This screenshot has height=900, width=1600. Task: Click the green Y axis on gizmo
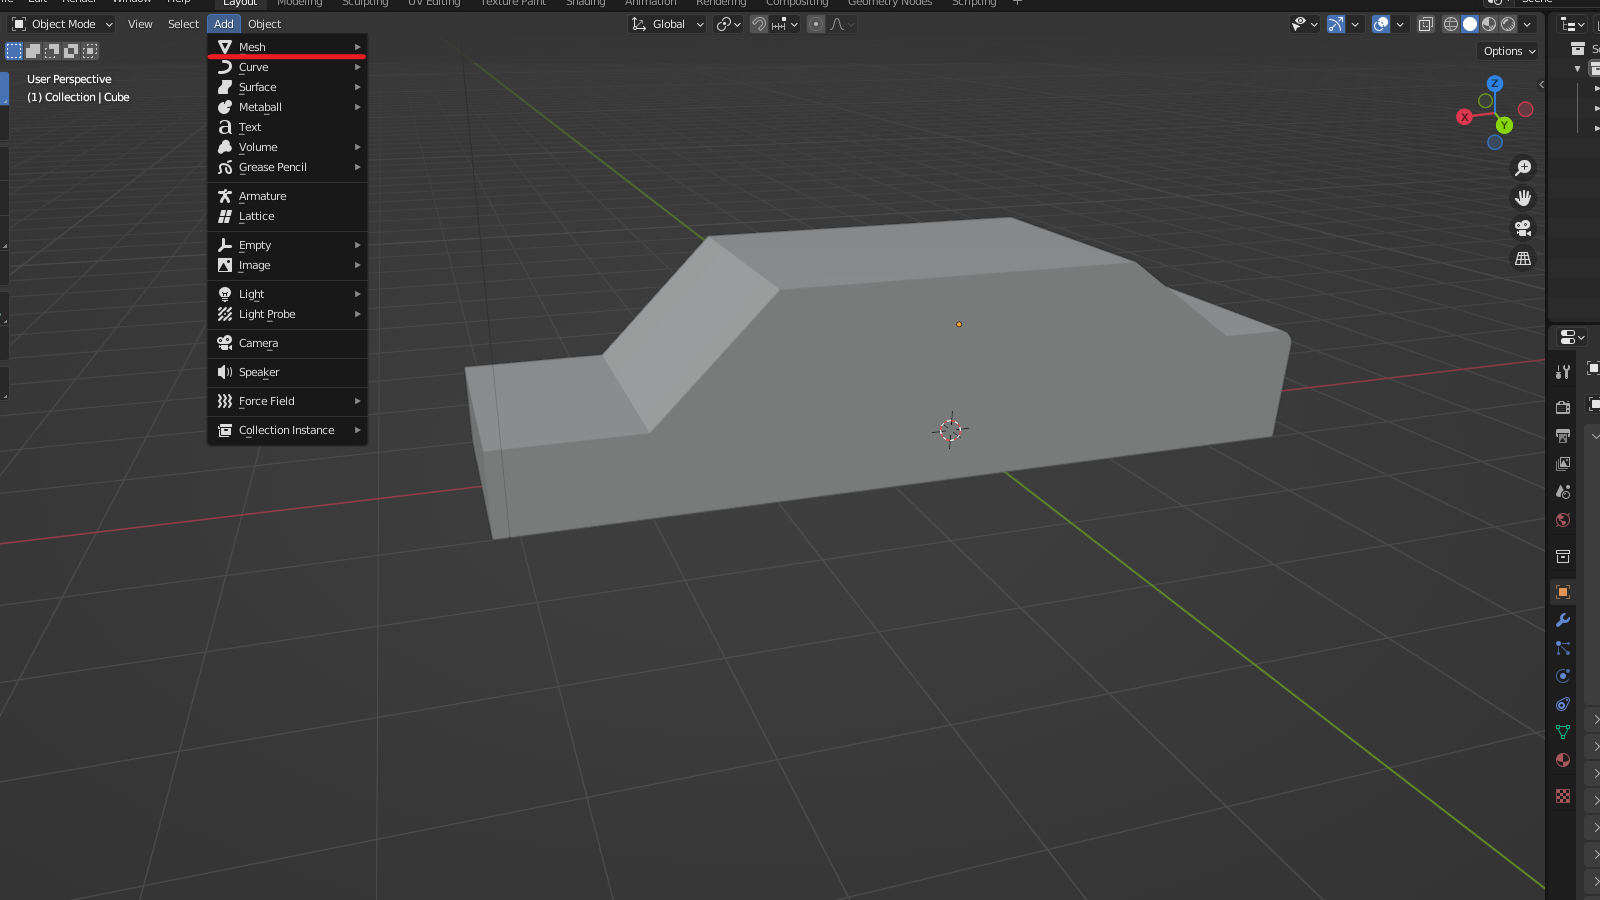[1504, 125]
